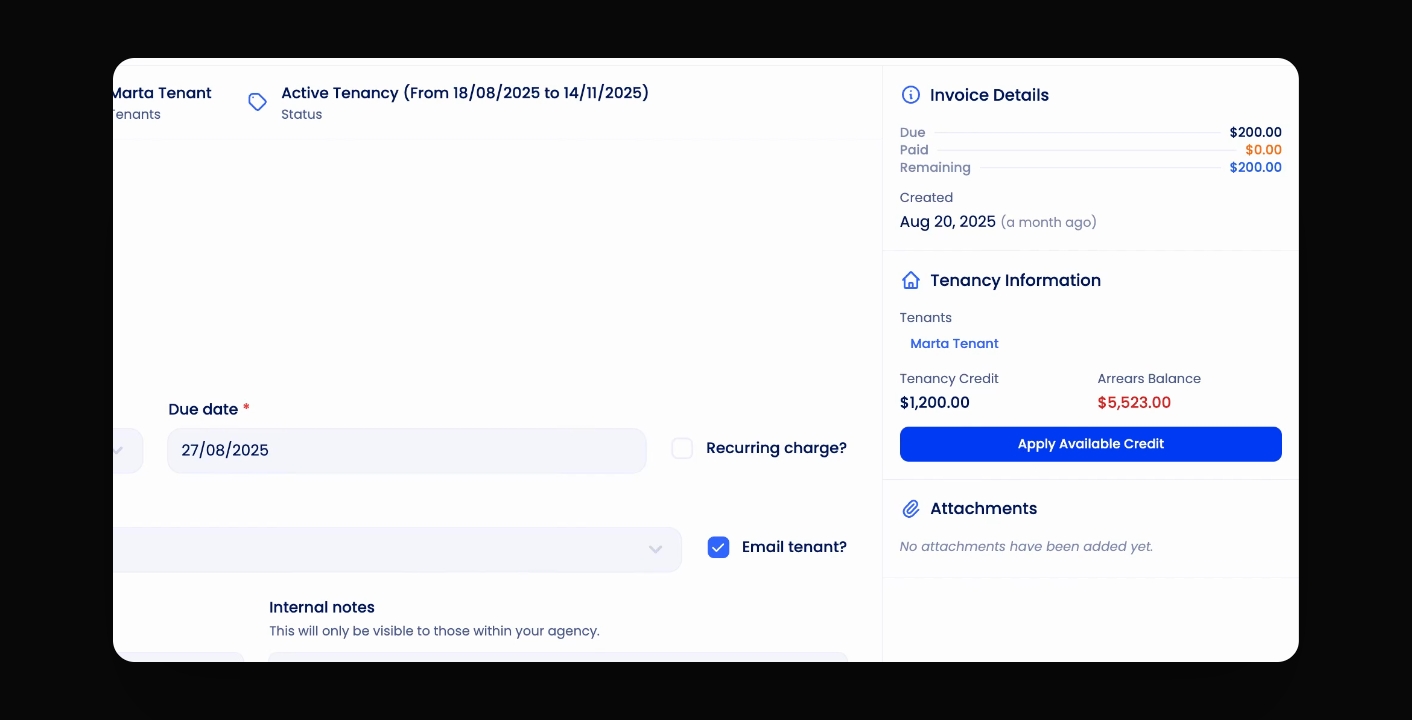Screen dimensions: 1412x720
Task: Click the Invoice Details heading
Action: (989, 95)
